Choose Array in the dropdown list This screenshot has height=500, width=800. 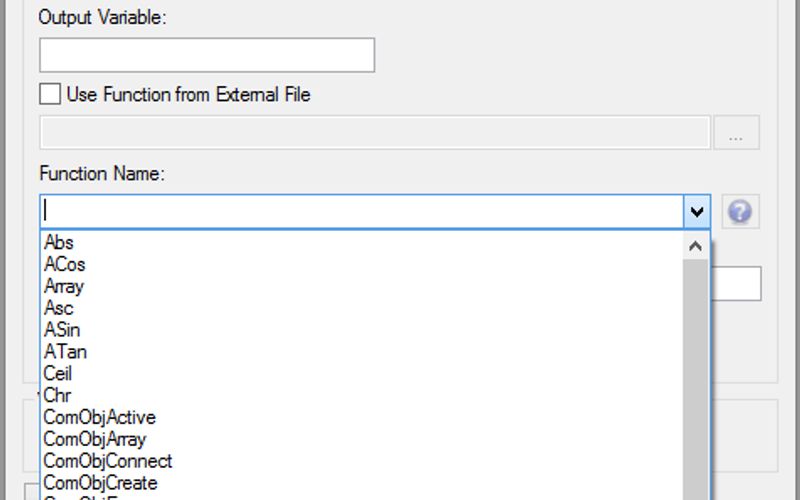(64, 287)
